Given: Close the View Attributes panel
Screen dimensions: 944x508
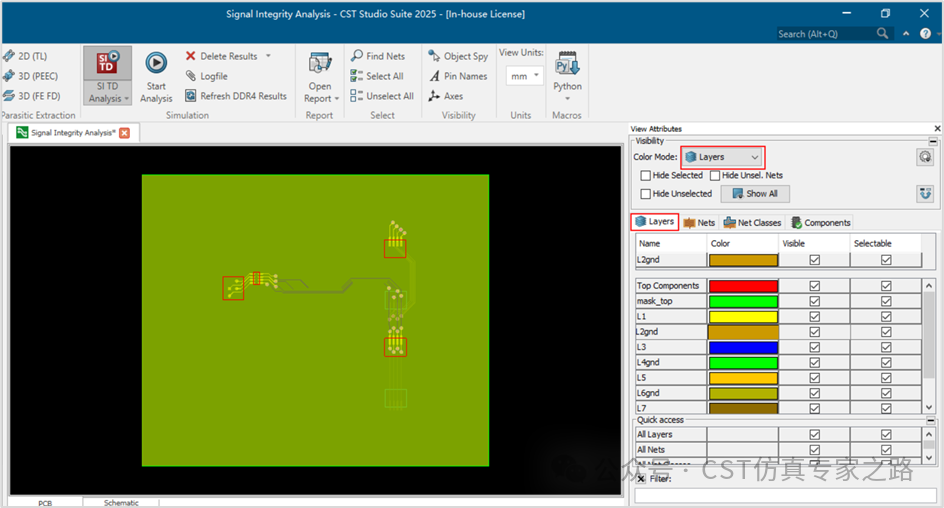Looking at the screenshot, I should click(937, 128).
